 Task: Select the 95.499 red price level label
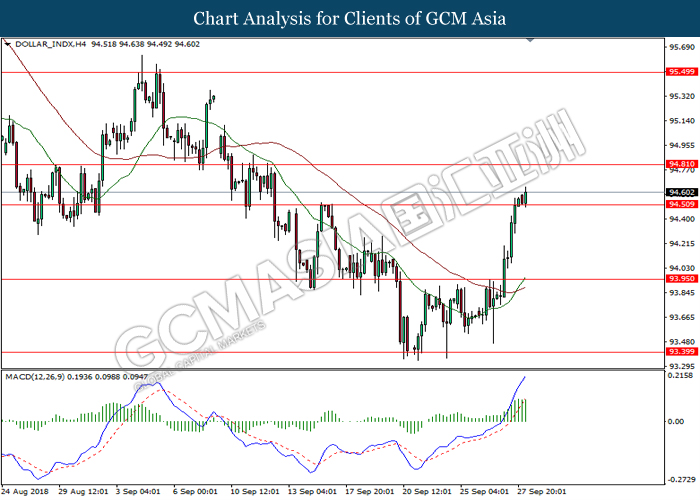[681, 72]
